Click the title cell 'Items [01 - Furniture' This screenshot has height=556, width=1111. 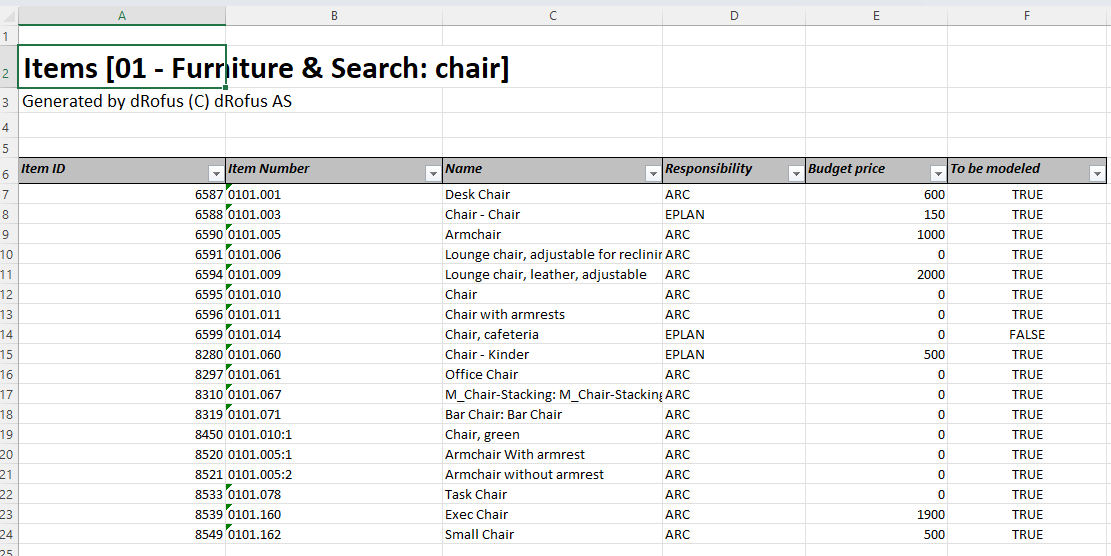[122, 68]
